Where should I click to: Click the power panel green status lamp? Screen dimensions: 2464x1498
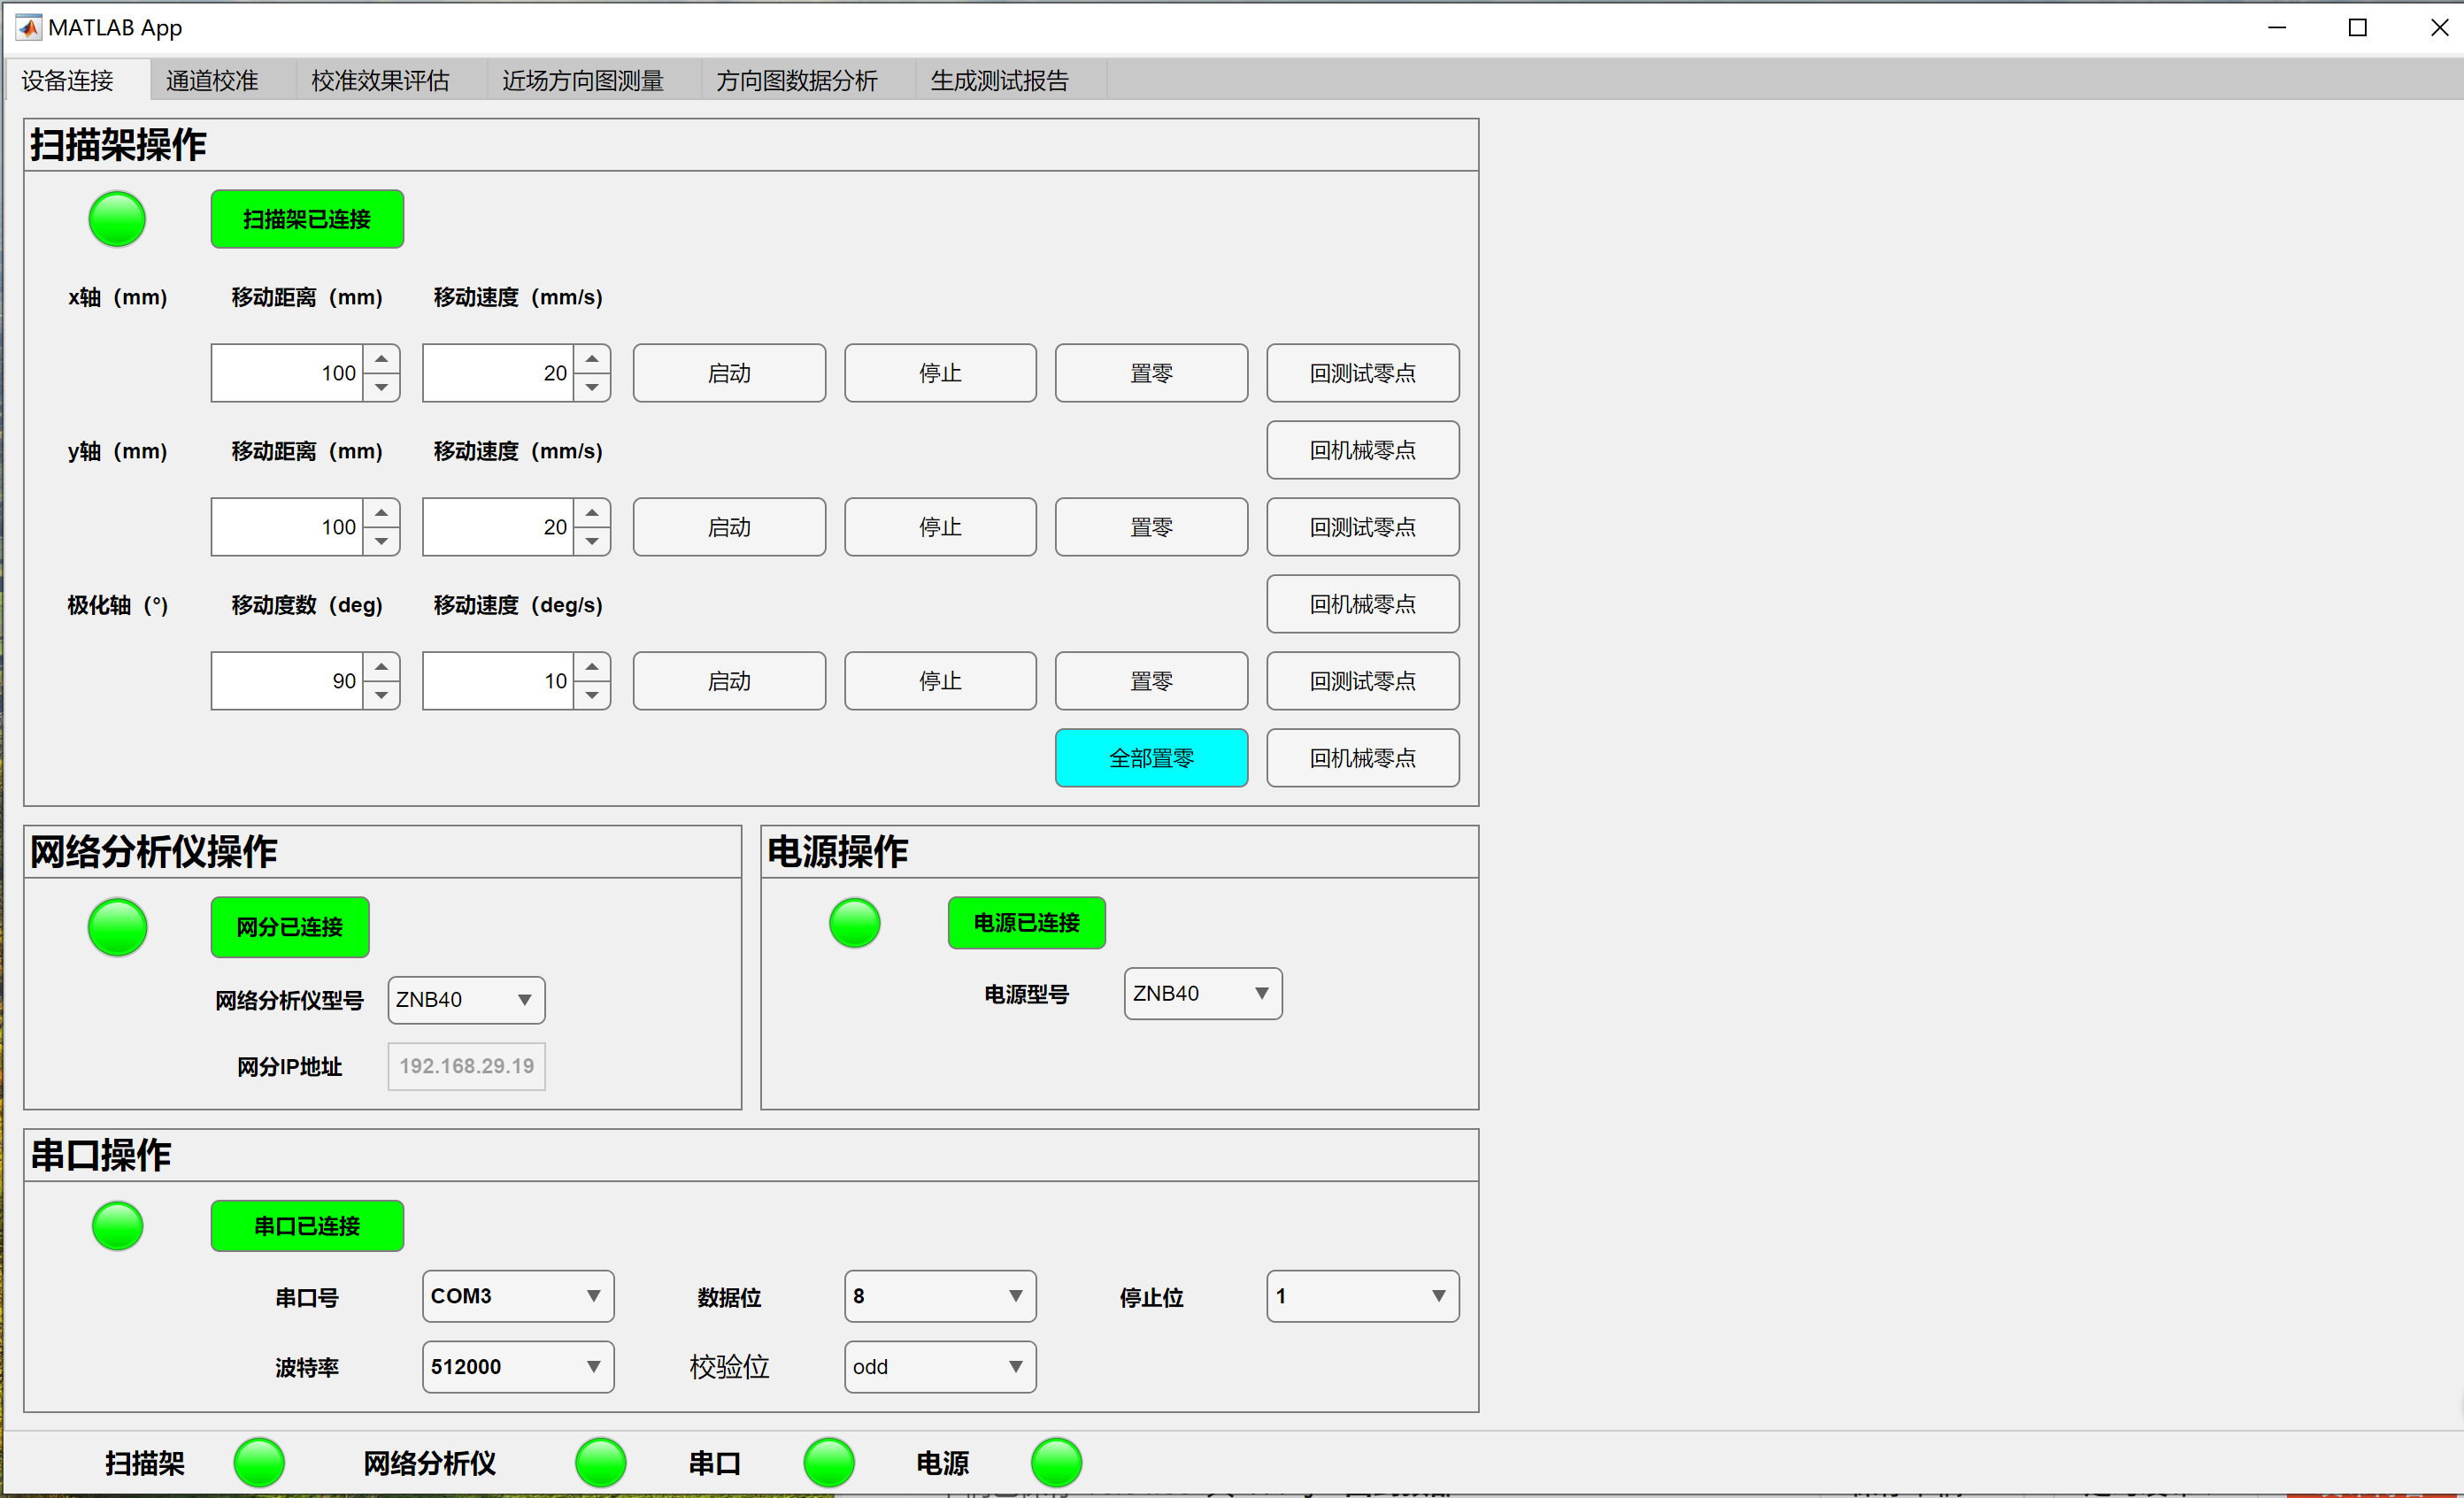pyautogui.click(x=854, y=922)
